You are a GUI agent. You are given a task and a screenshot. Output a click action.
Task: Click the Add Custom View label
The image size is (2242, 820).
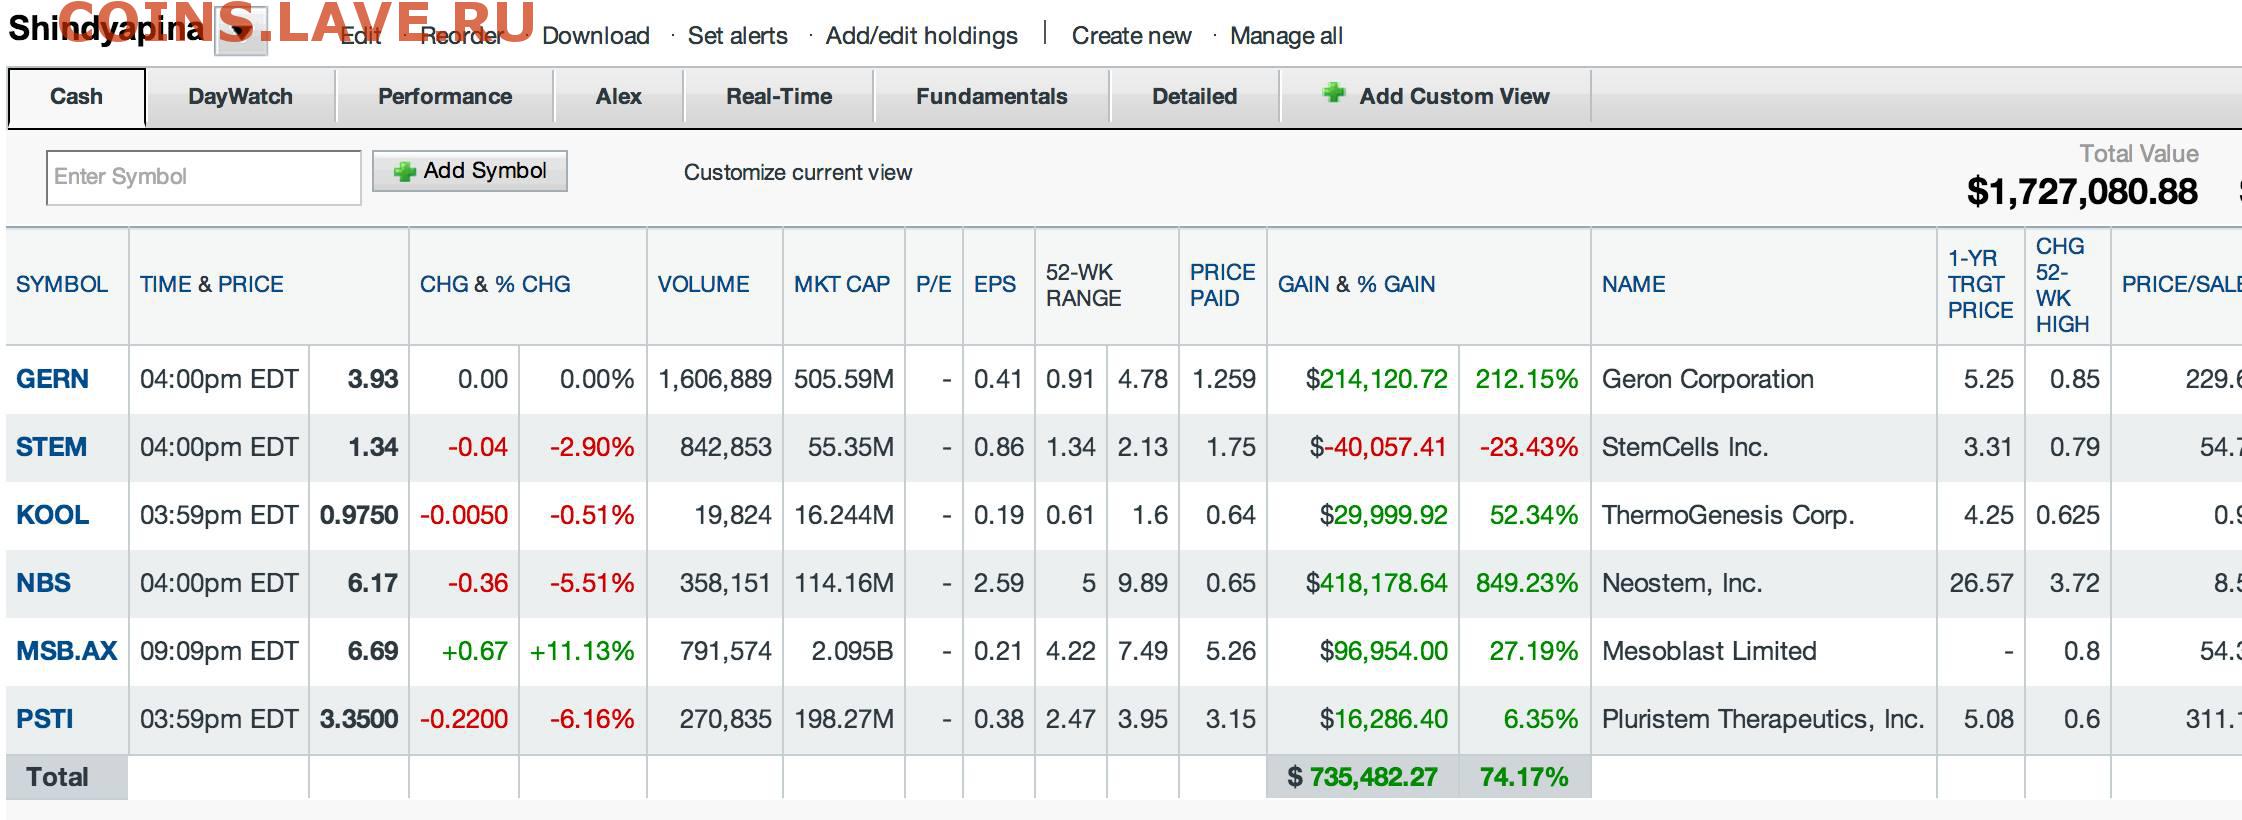1454,97
